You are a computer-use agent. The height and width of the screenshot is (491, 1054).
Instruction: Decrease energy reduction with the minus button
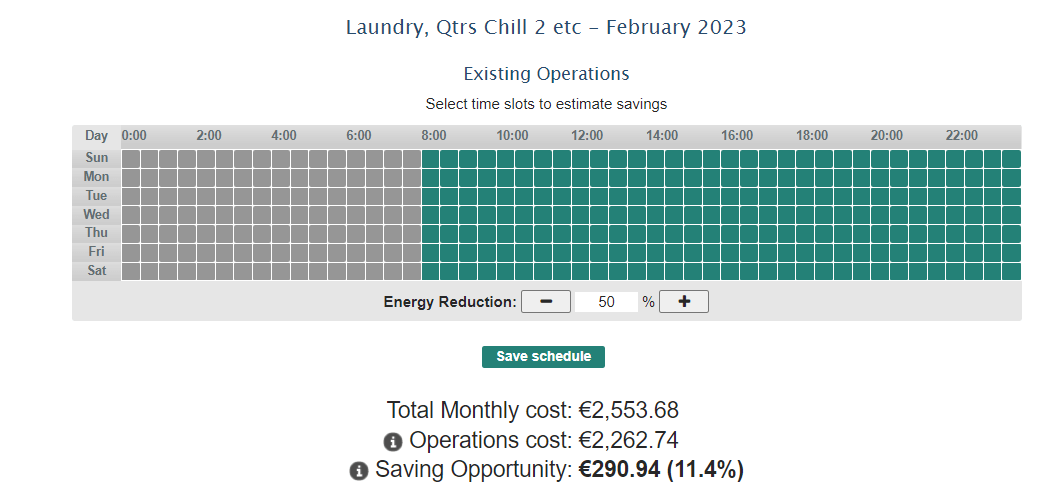click(546, 302)
